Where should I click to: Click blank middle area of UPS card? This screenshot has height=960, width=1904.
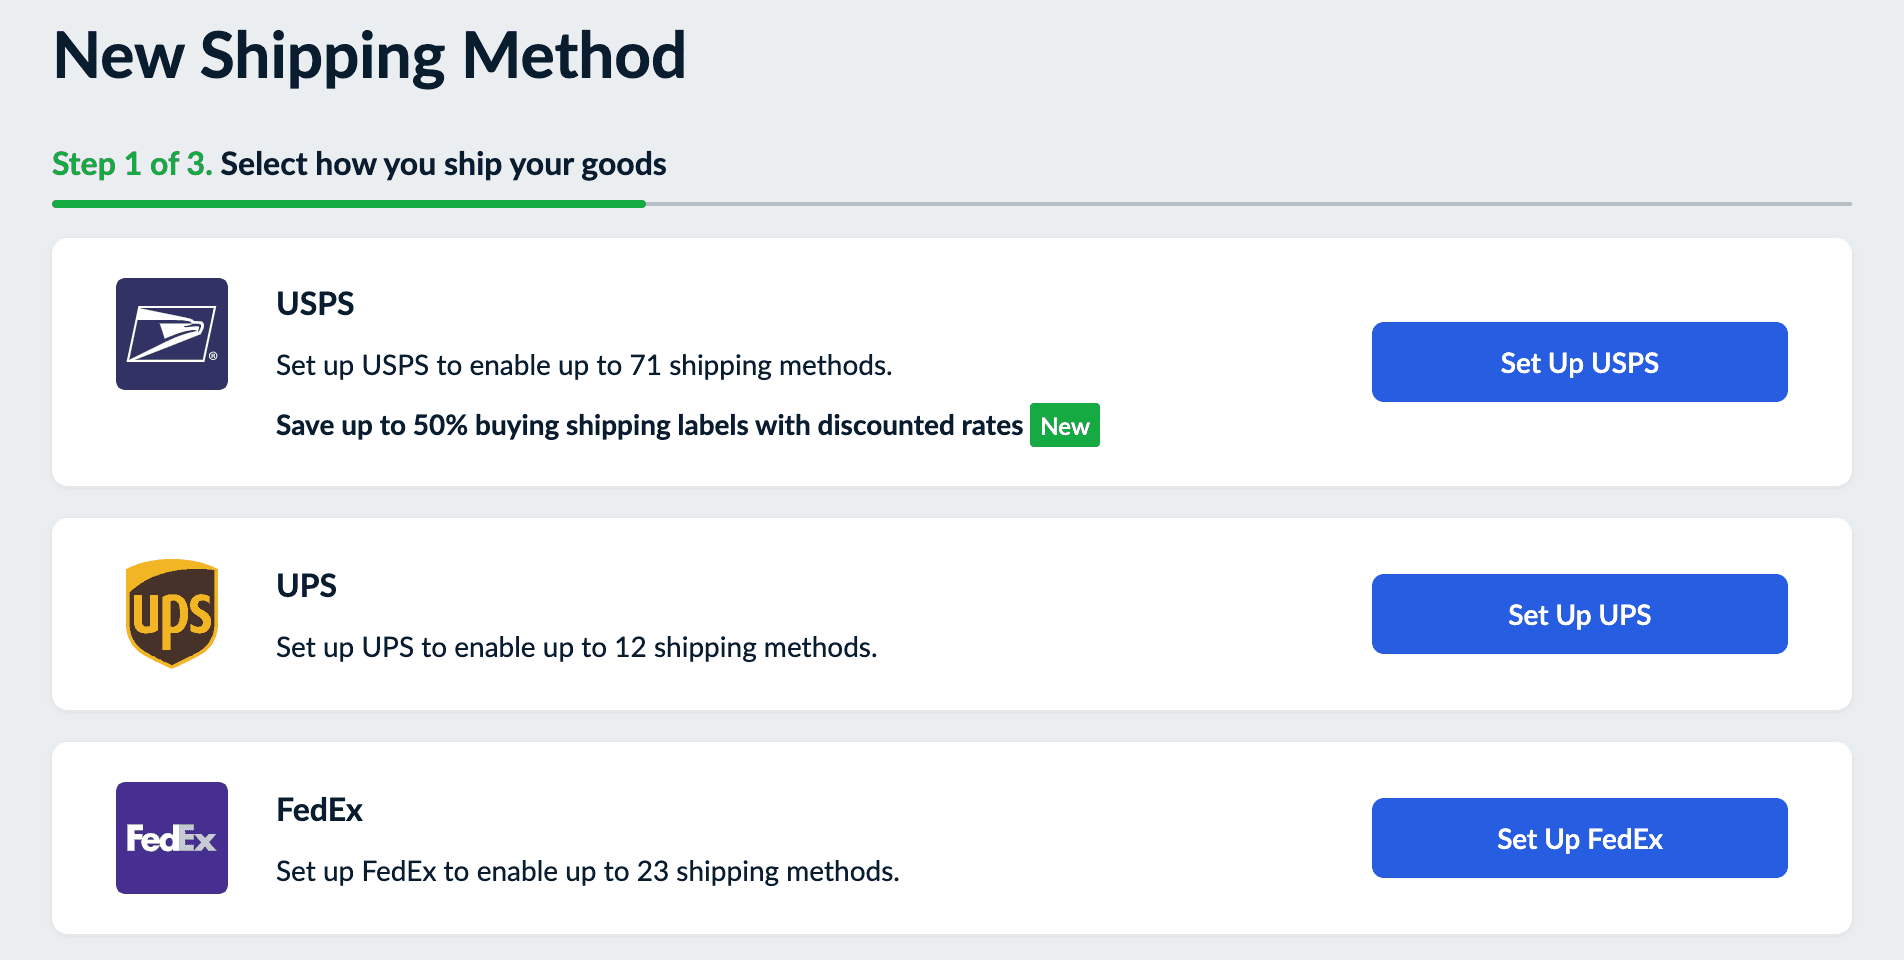(x=1120, y=614)
